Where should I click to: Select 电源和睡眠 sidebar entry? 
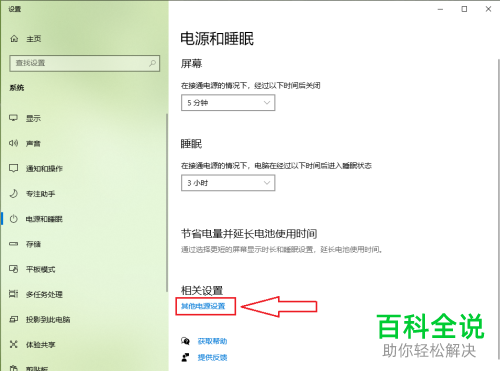tap(44, 219)
